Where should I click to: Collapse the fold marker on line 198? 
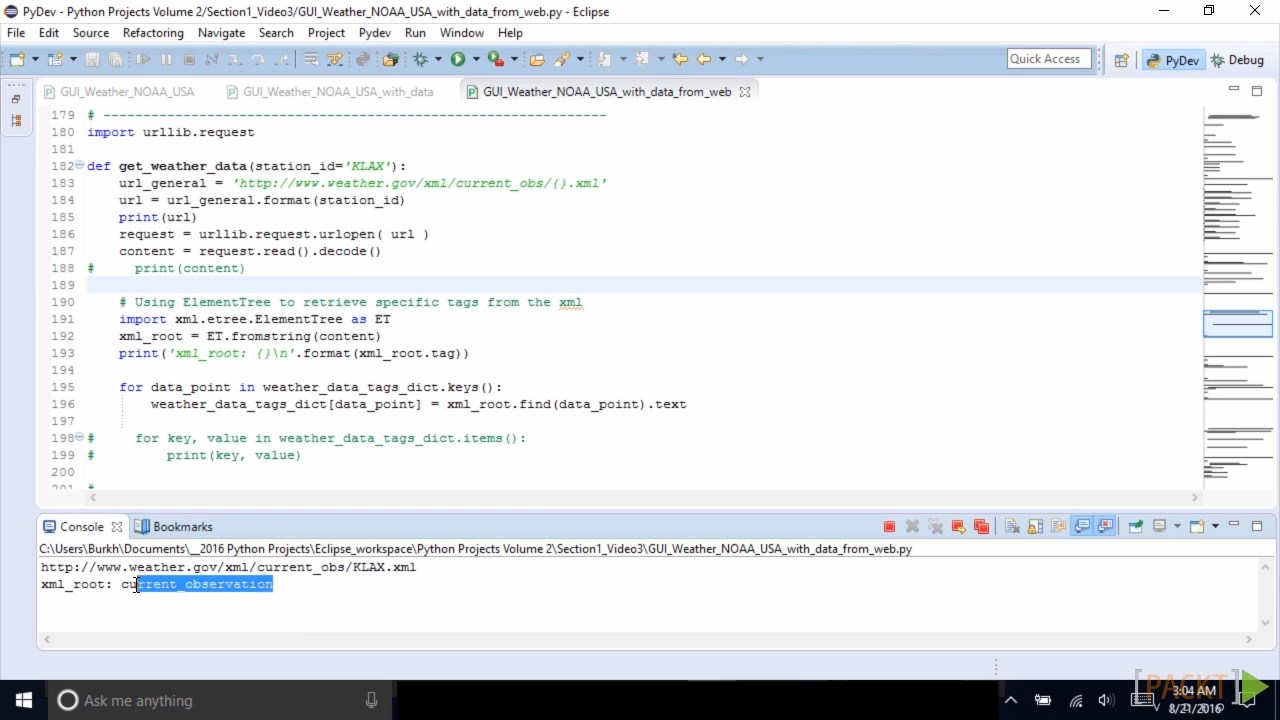(80, 438)
